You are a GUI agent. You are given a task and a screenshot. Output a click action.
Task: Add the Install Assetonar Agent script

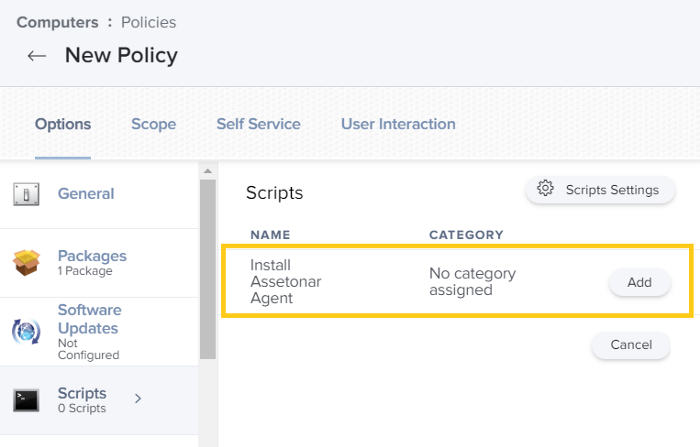click(x=639, y=282)
